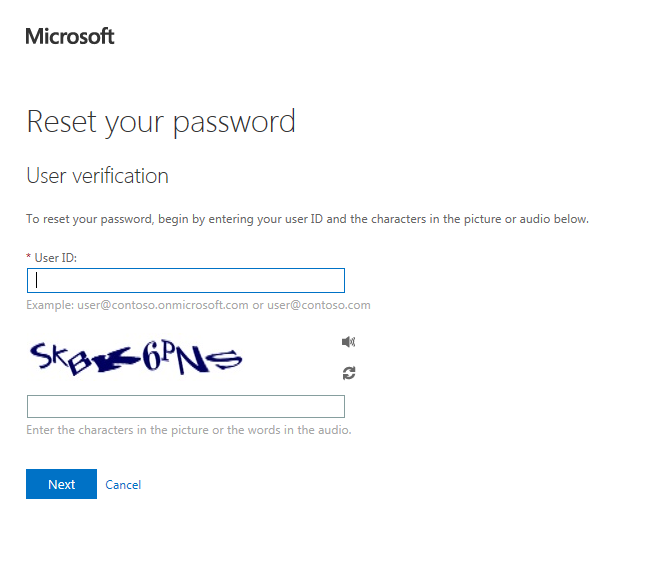This screenshot has height=583, width=652.
Task: Click the user@contoso.onmicrosoft.com example text
Action: pyautogui.click(x=163, y=305)
